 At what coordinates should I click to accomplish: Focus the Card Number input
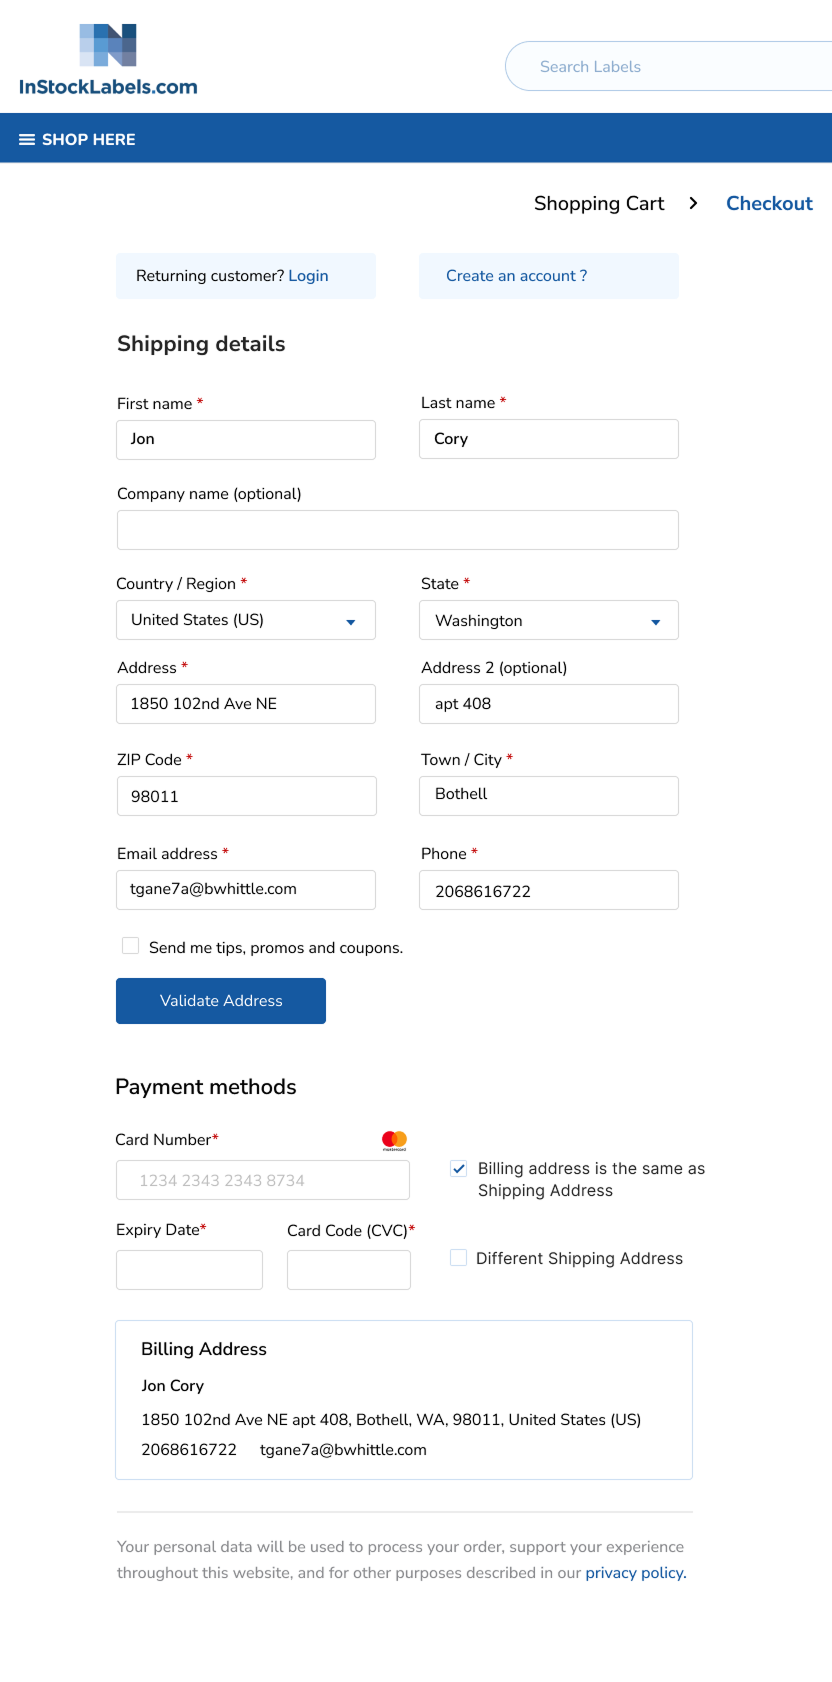tap(262, 1179)
